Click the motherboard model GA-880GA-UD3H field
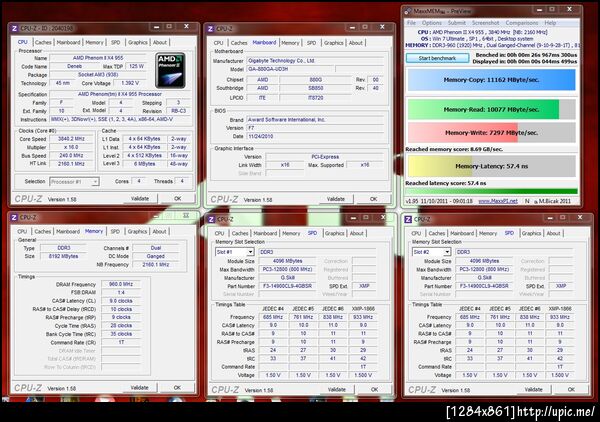Screen dimensions: 600x422 pos(290,69)
